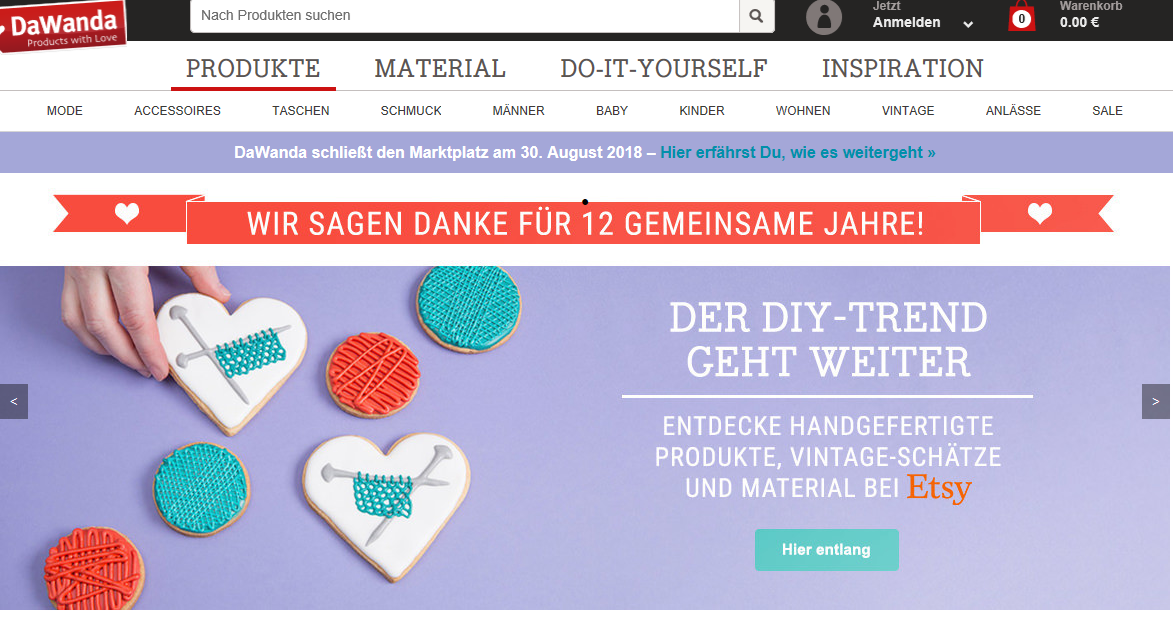Open the SCHMUCK category

pyautogui.click(x=411, y=111)
